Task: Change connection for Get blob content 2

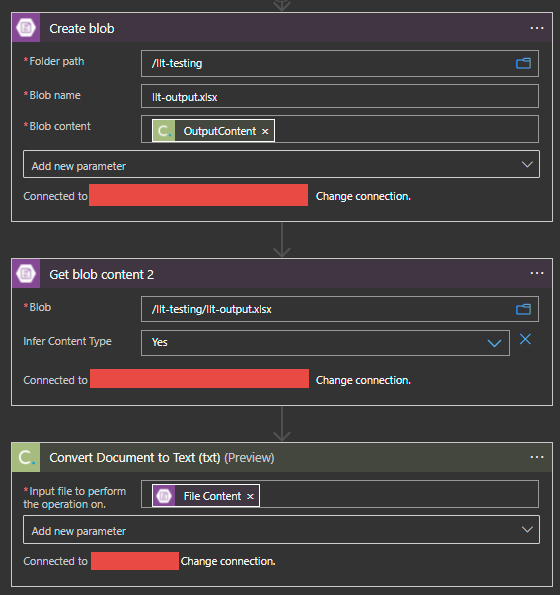Action: click(363, 380)
